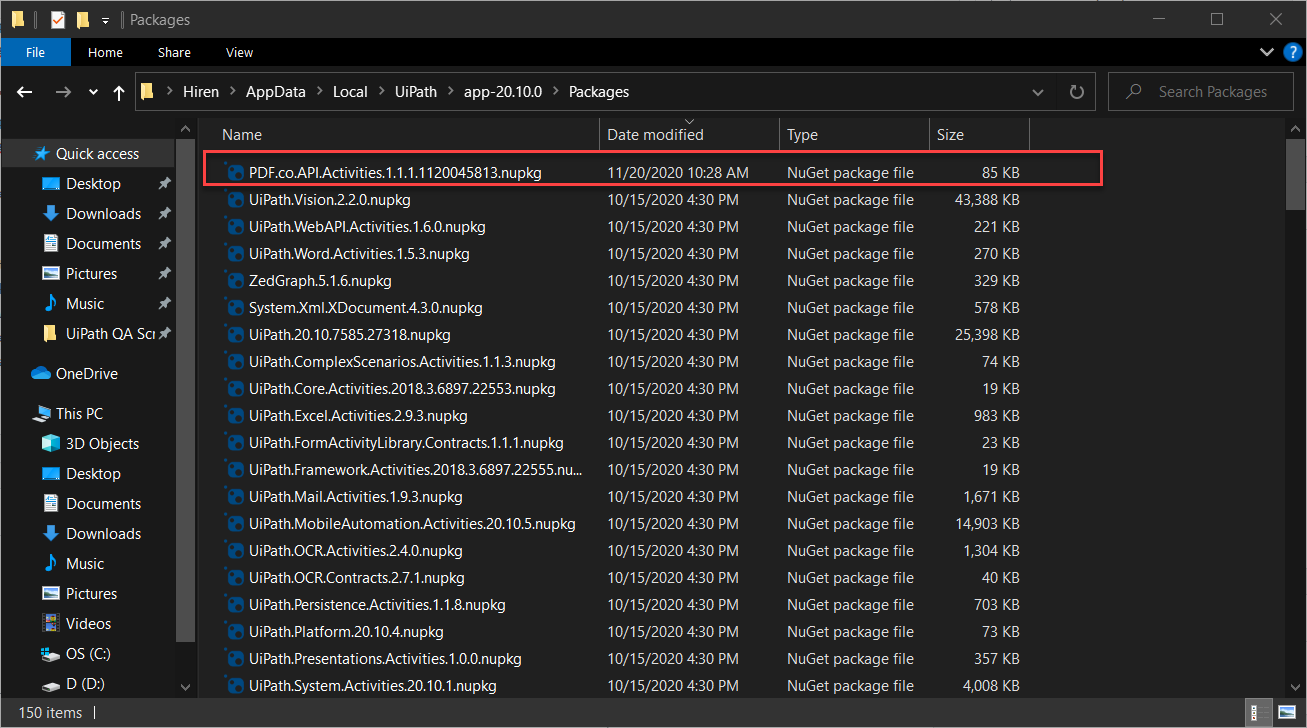Expand the address bar history dropdown
Image resolution: width=1307 pixels, height=728 pixels.
point(1039,92)
